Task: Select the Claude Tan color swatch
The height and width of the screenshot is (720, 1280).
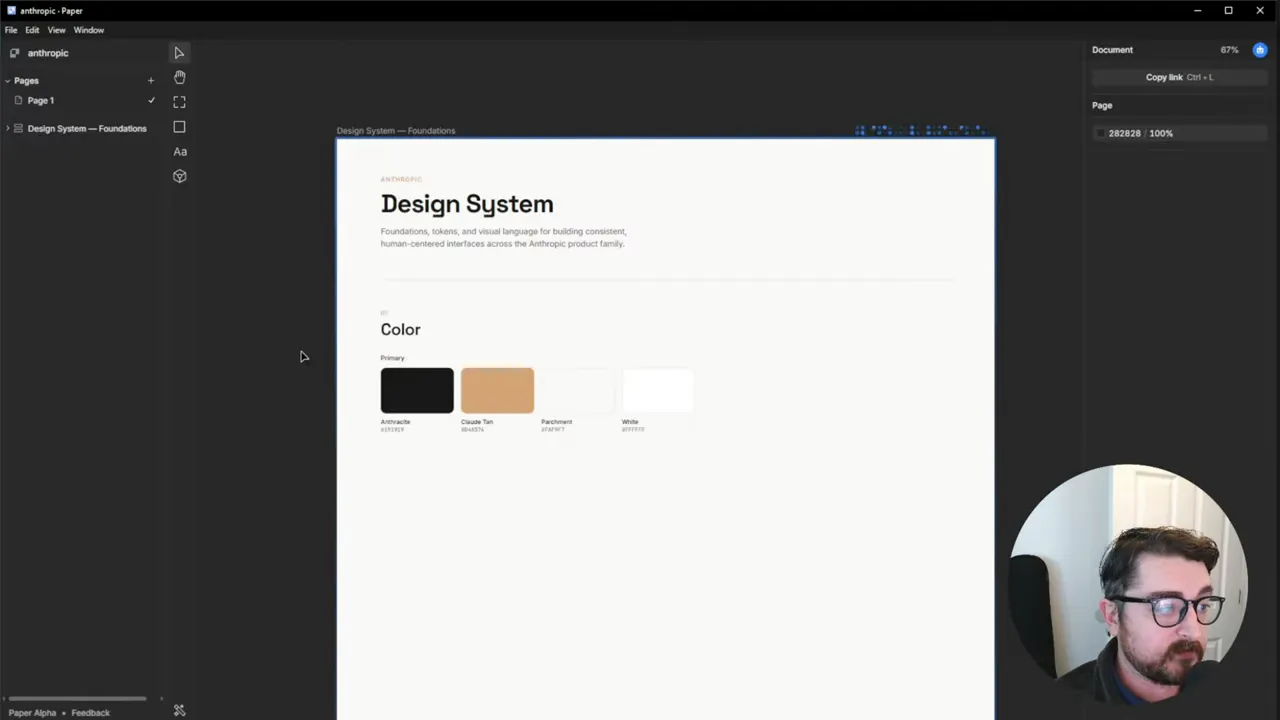Action: point(497,390)
